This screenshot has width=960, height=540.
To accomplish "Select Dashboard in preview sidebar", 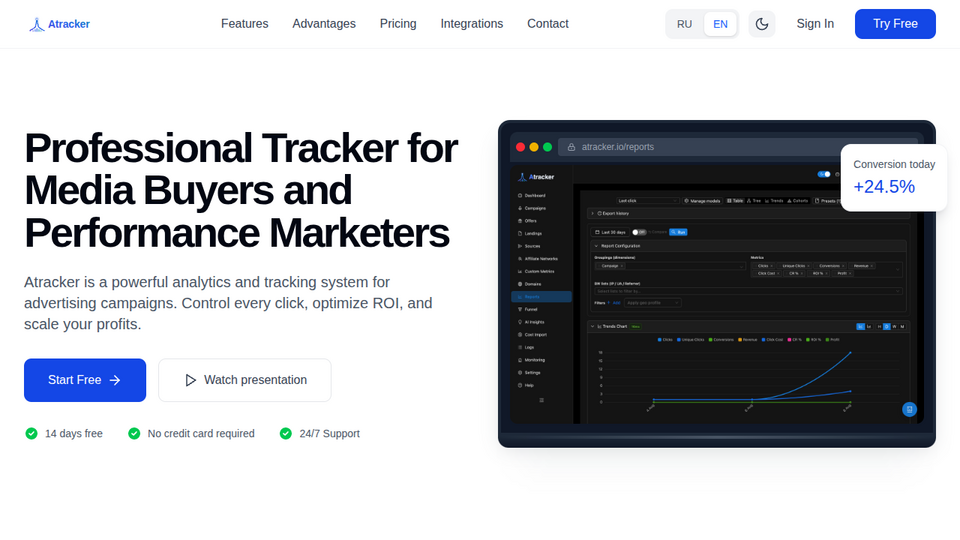I will (x=531, y=196).
